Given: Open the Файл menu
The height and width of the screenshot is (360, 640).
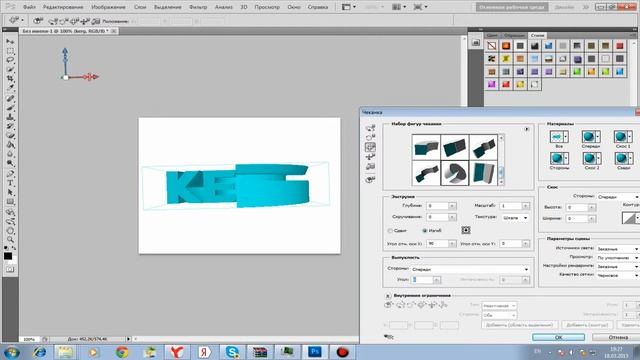Looking at the screenshot, I should pyautogui.click(x=29, y=7).
